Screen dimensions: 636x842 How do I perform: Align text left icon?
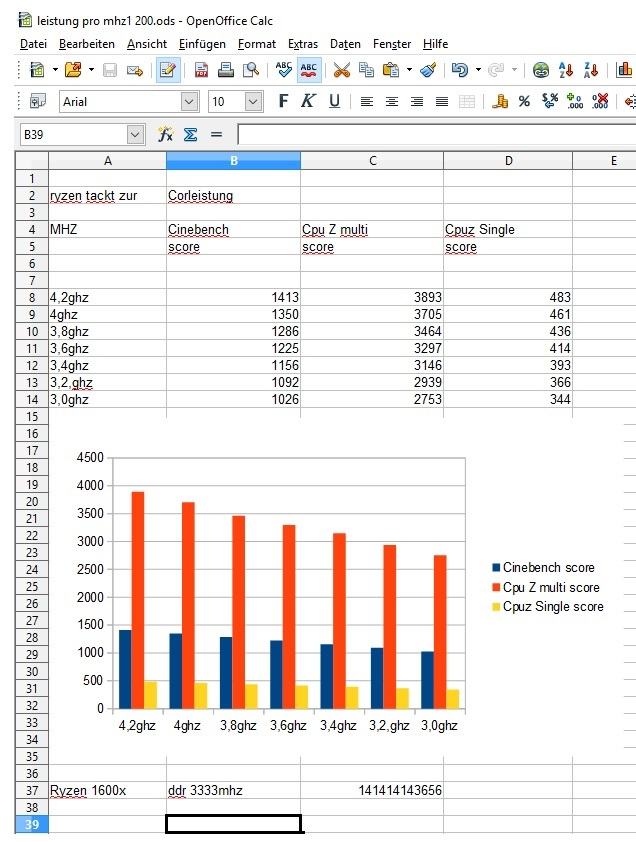(367, 101)
